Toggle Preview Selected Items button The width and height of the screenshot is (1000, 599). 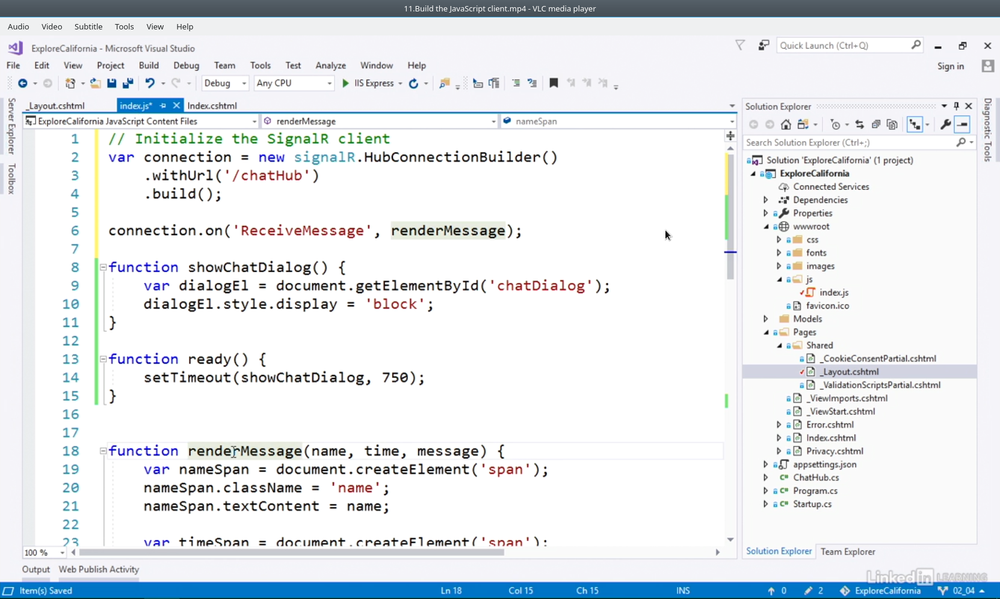coord(962,124)
